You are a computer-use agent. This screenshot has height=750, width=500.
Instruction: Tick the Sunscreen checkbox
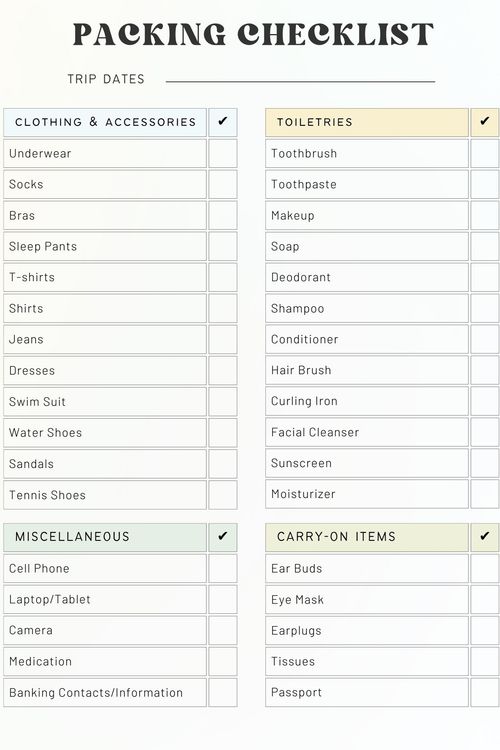[485, 463]
